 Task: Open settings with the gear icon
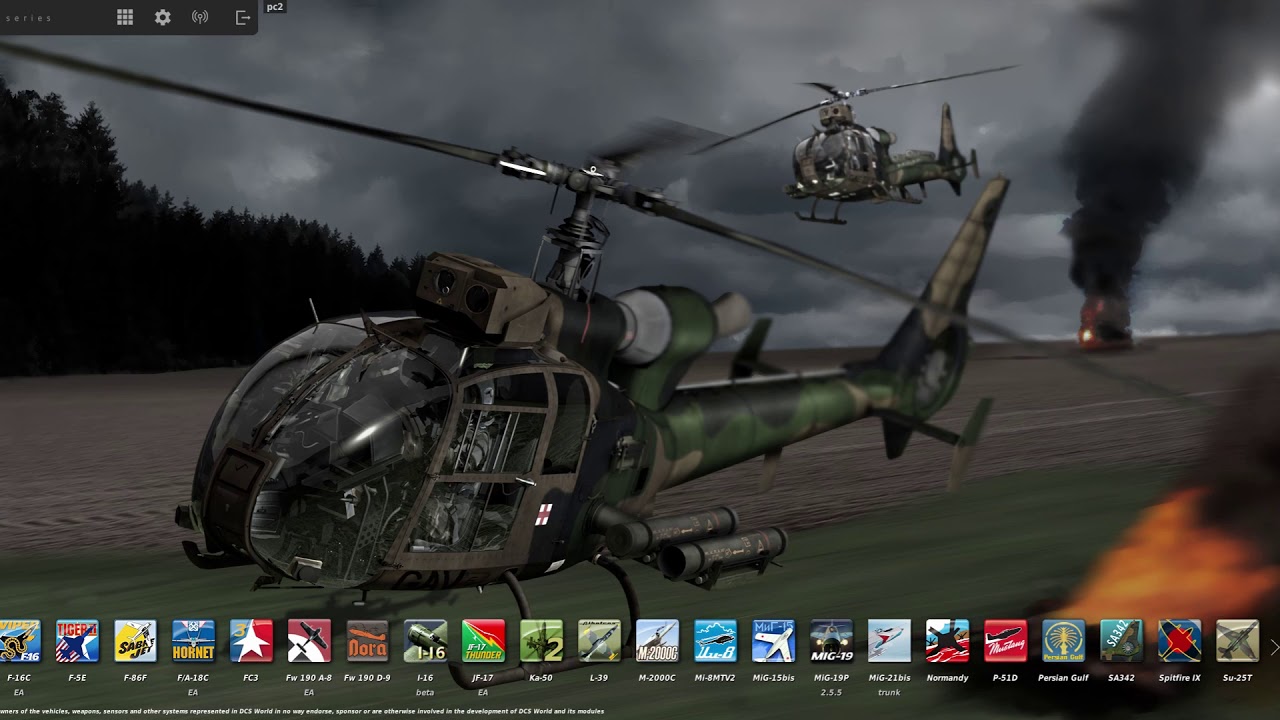163,17
